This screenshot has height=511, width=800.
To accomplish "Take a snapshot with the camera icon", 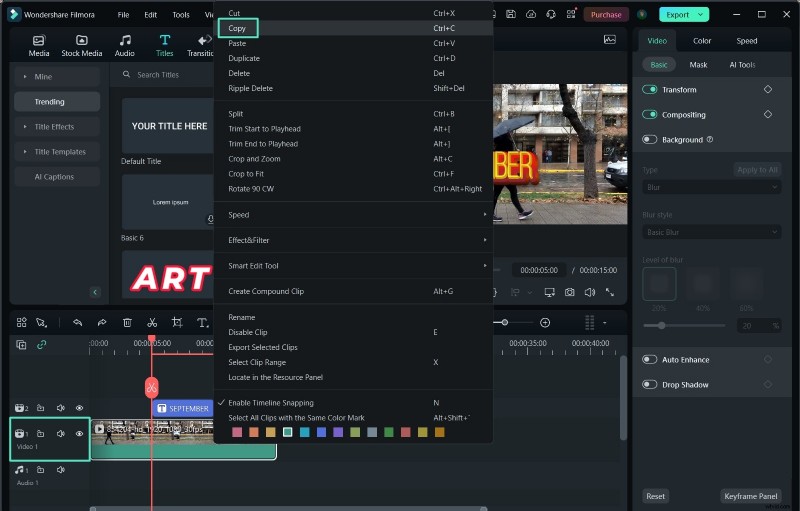I will [x=569, y=292].
